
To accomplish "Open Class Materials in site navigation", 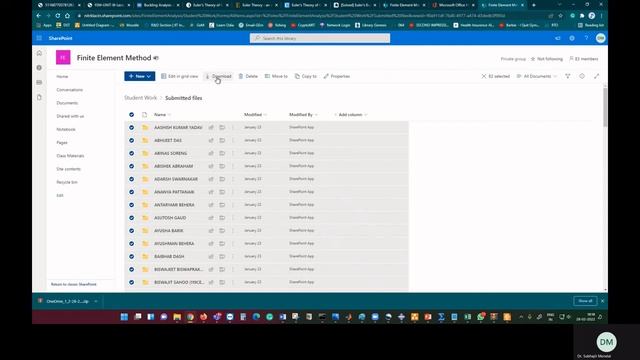I will point(70,156).
